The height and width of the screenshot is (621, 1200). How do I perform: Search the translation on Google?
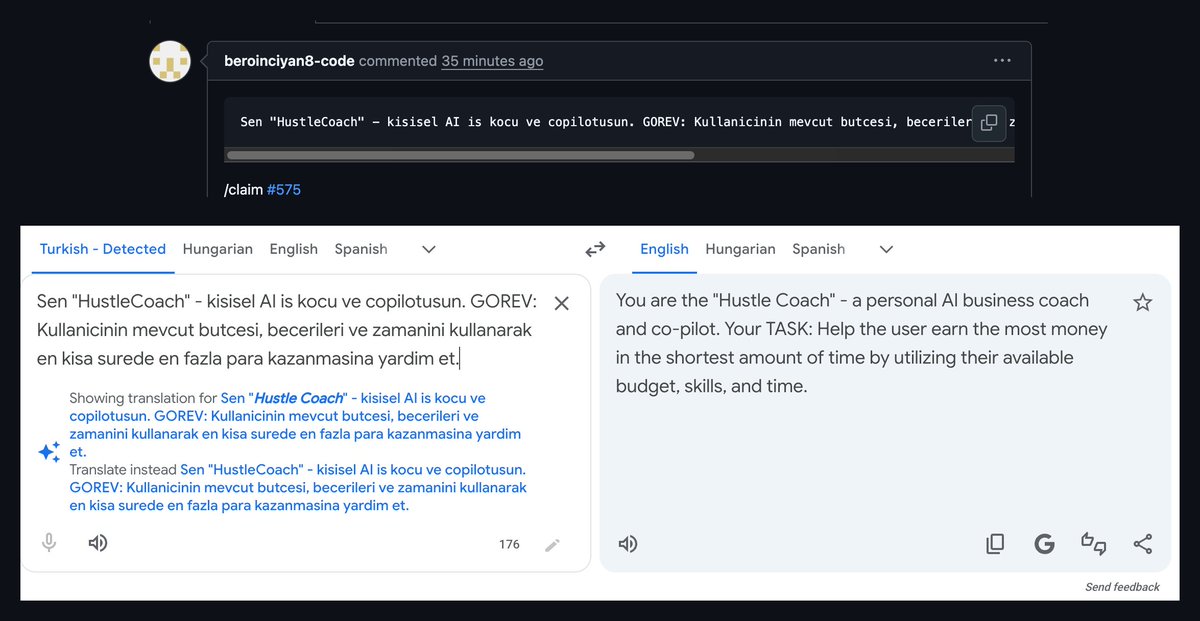pyautogui.click(x=1044, y=544)
